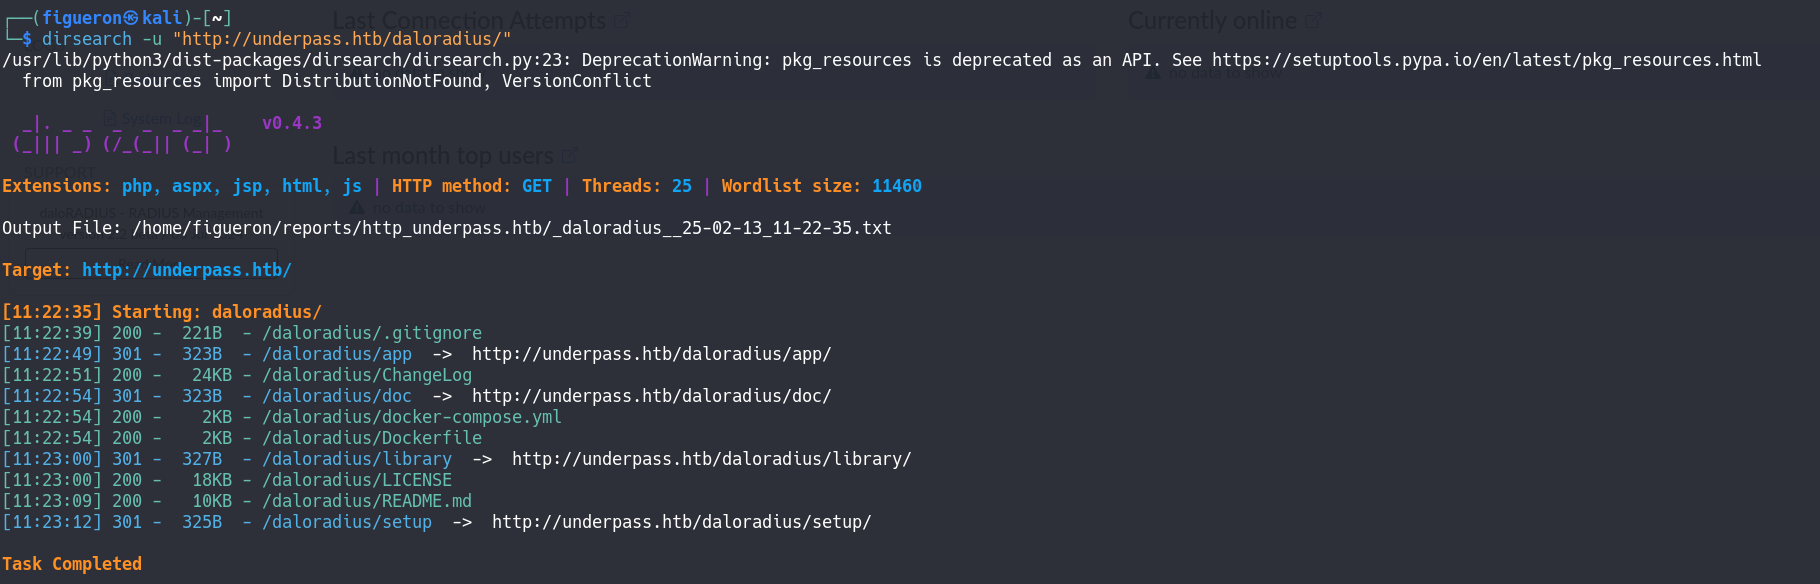Open the redirect URL ending in /daloradius/app/

tap(651, 354)
